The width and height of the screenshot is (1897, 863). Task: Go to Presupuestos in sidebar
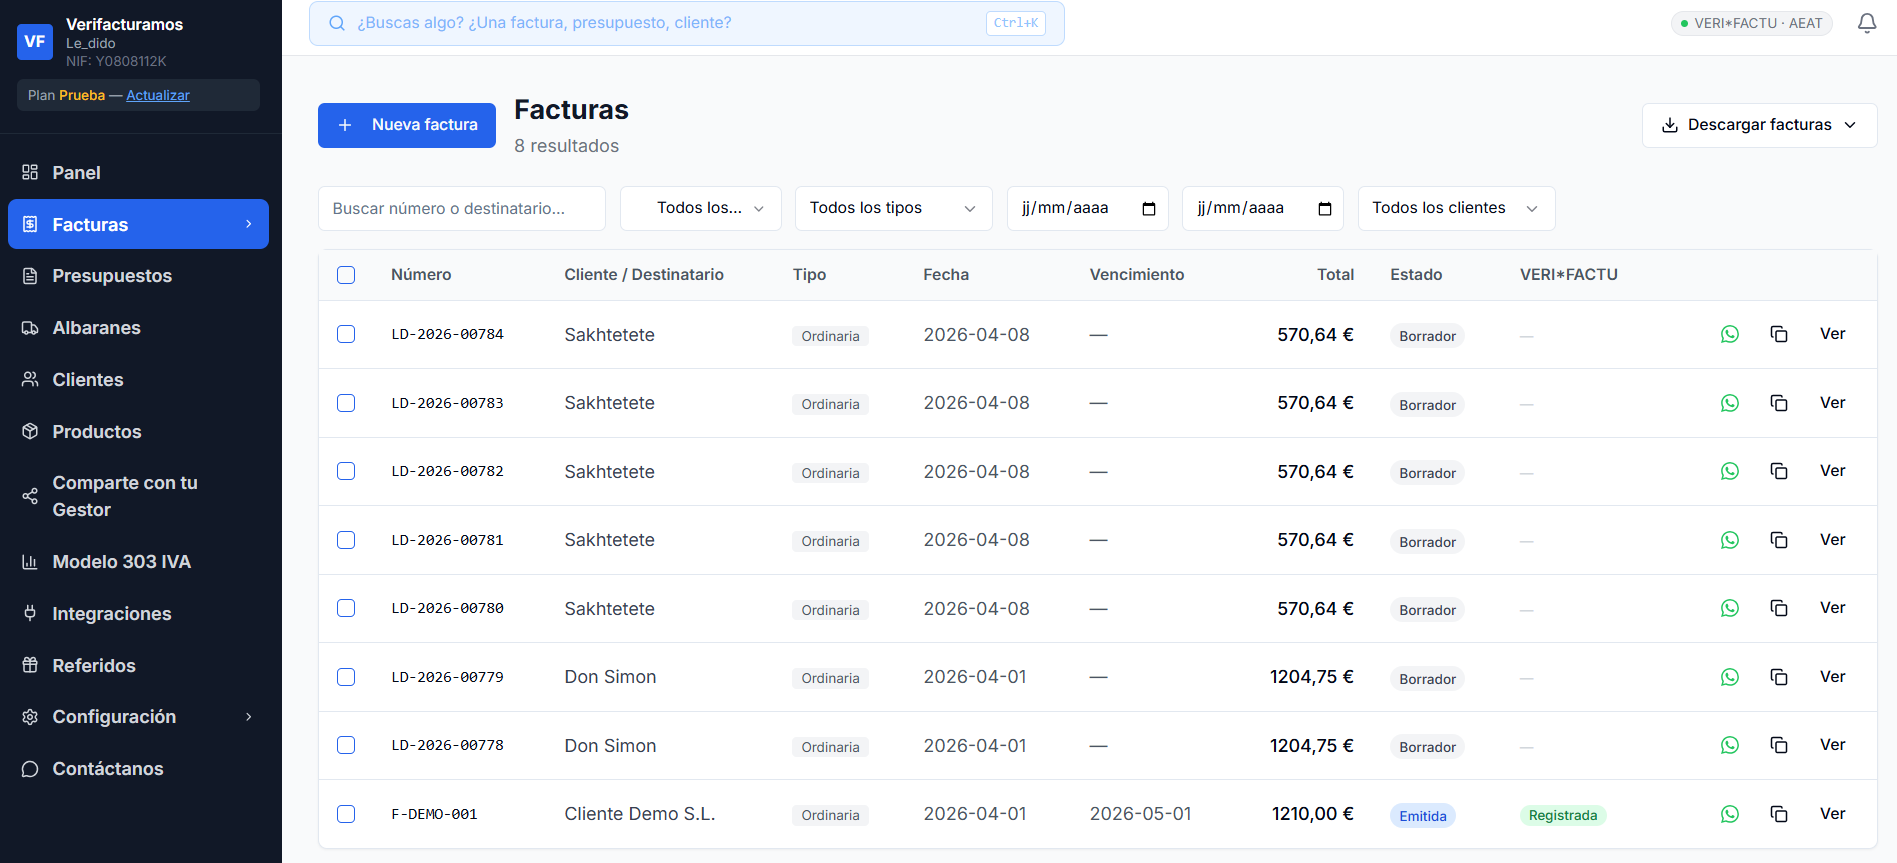coord(112,276)
